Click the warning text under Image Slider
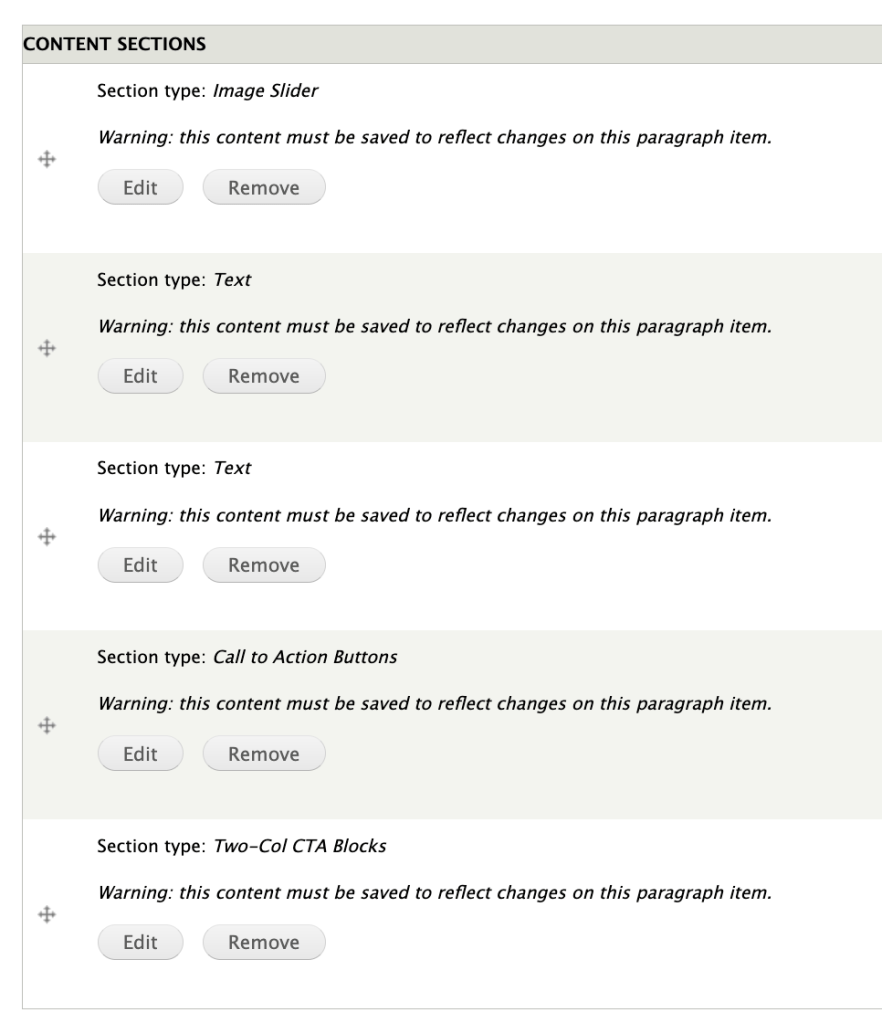The width and height of the screenshot is (882, 1023). tap(434, 138)
